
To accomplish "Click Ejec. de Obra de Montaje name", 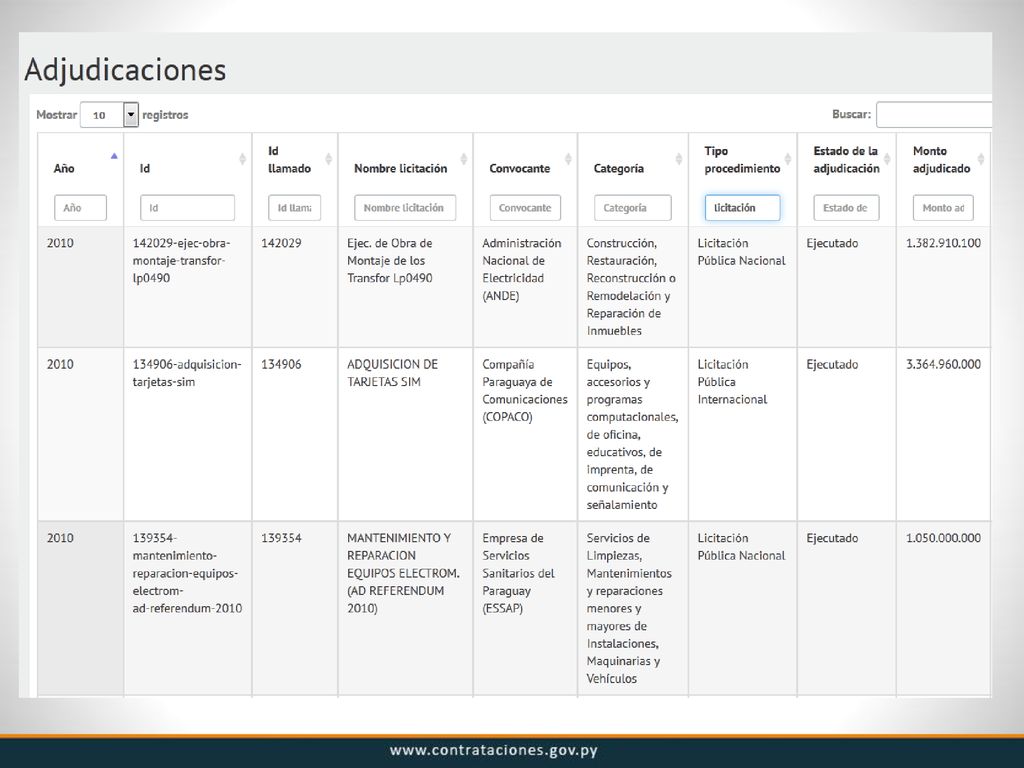I will click(x=389, y=261).
